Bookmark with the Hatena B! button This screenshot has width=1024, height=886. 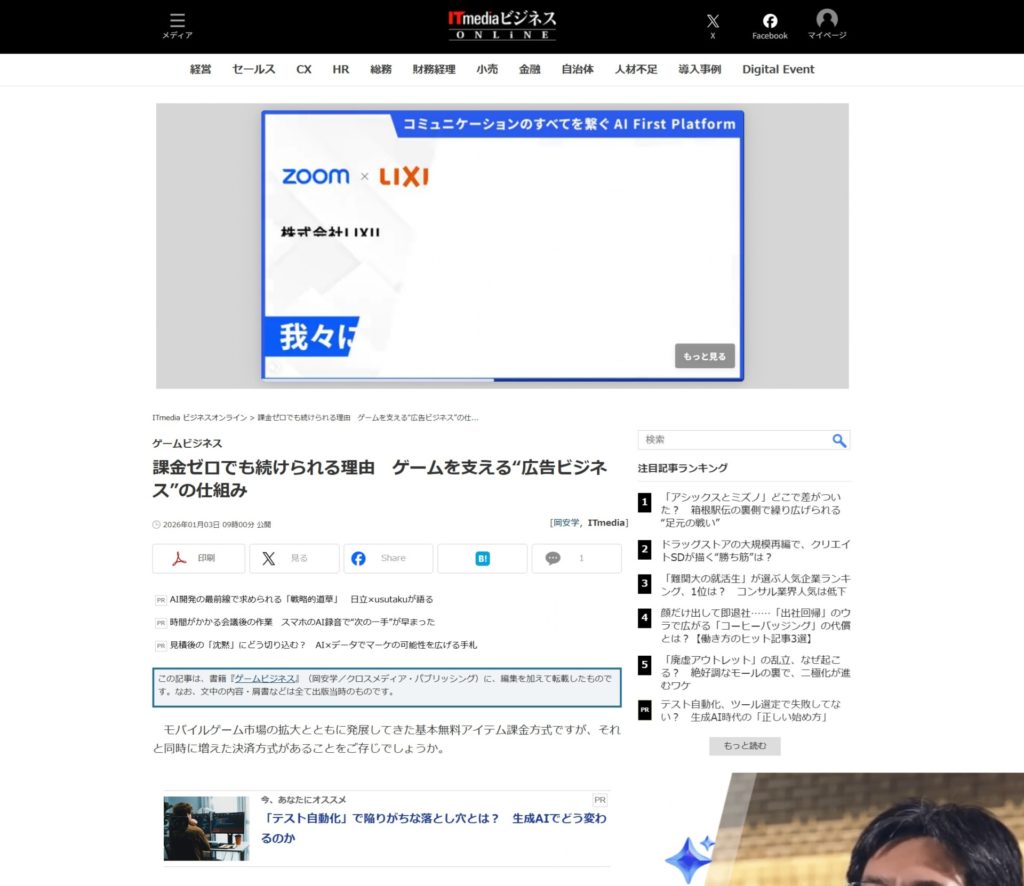(x=482, y=558)
